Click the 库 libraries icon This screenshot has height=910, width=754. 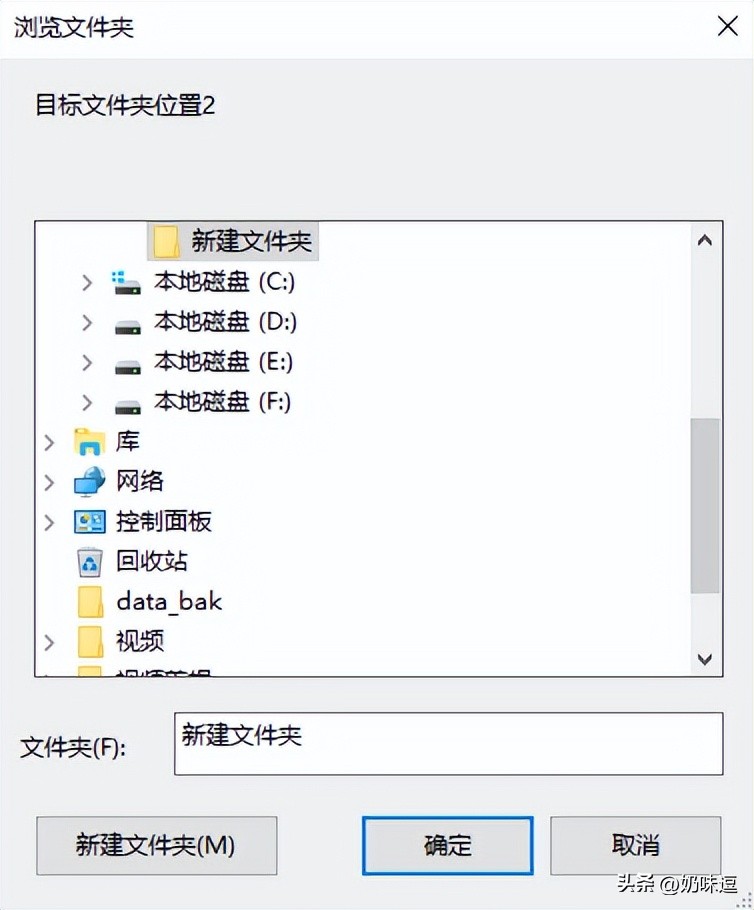pyautogui.click(x=89, y=442)
